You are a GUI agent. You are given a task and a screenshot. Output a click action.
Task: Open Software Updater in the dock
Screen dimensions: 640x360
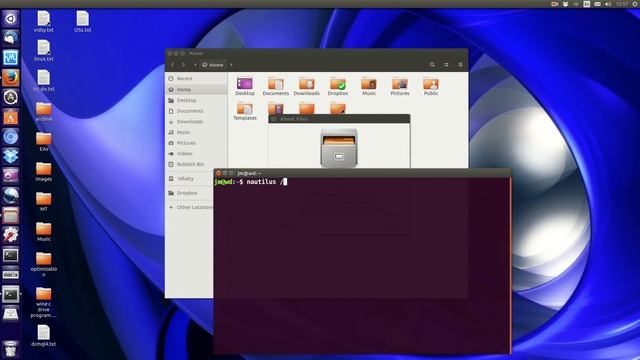click(11, 97)
